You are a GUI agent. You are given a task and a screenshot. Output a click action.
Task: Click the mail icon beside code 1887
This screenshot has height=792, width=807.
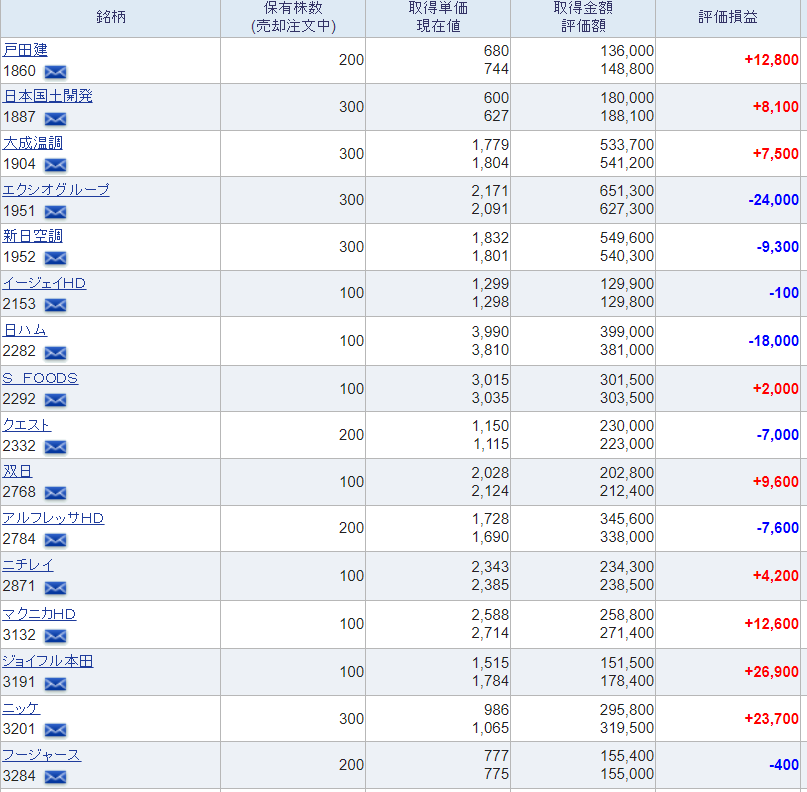(55, 119)
